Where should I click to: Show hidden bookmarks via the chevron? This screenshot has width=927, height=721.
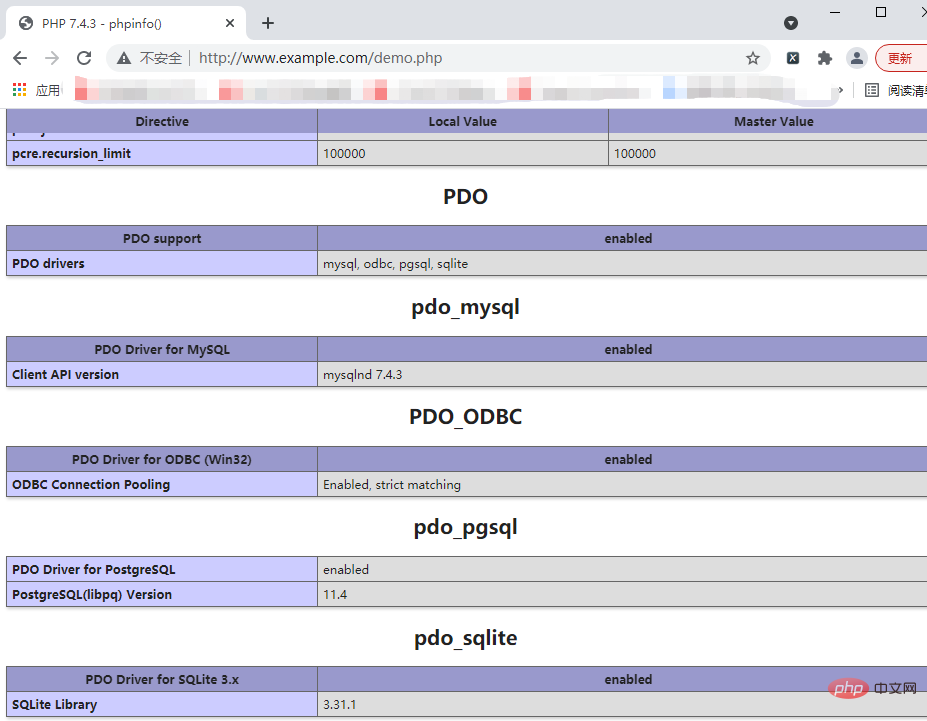pos(840,90)
